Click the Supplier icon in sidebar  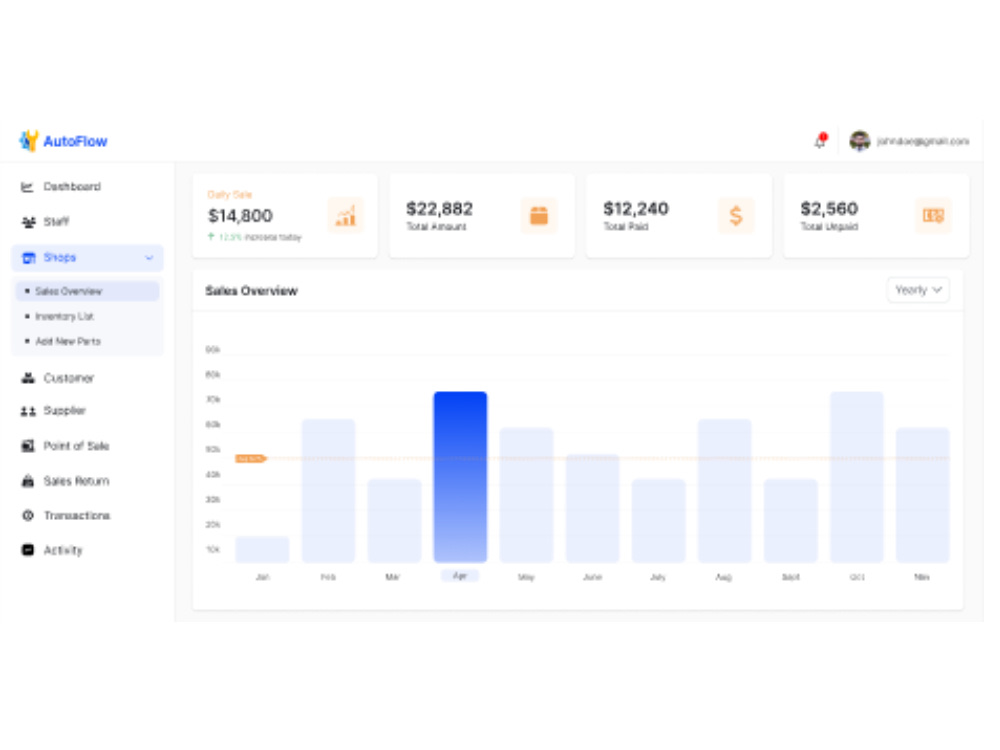click(28, 411)
